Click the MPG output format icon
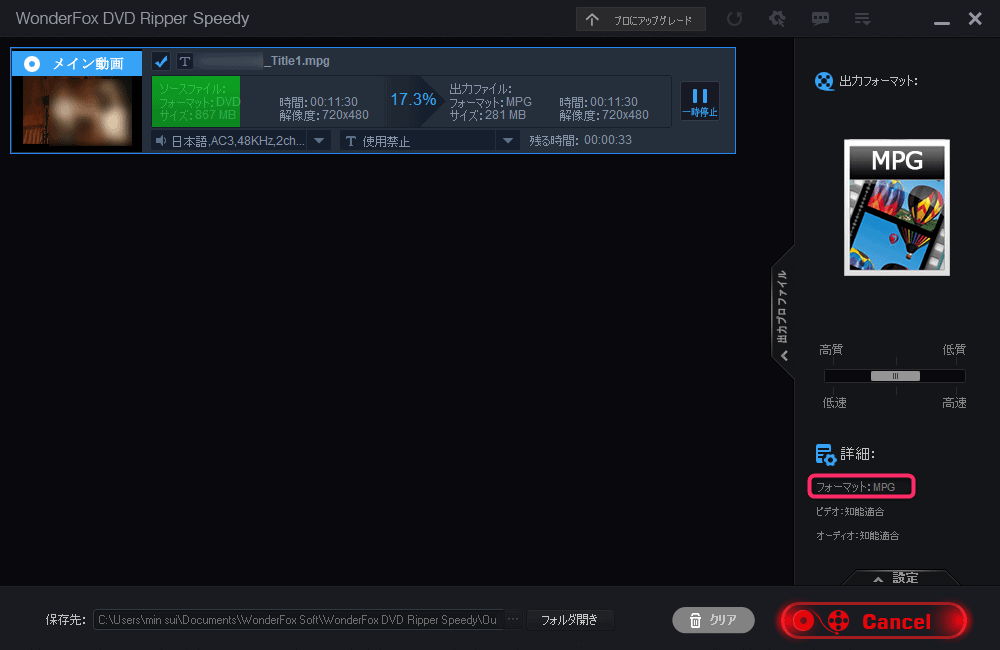The height and width of the screenshot is (650, 1000). pos(896,207)
